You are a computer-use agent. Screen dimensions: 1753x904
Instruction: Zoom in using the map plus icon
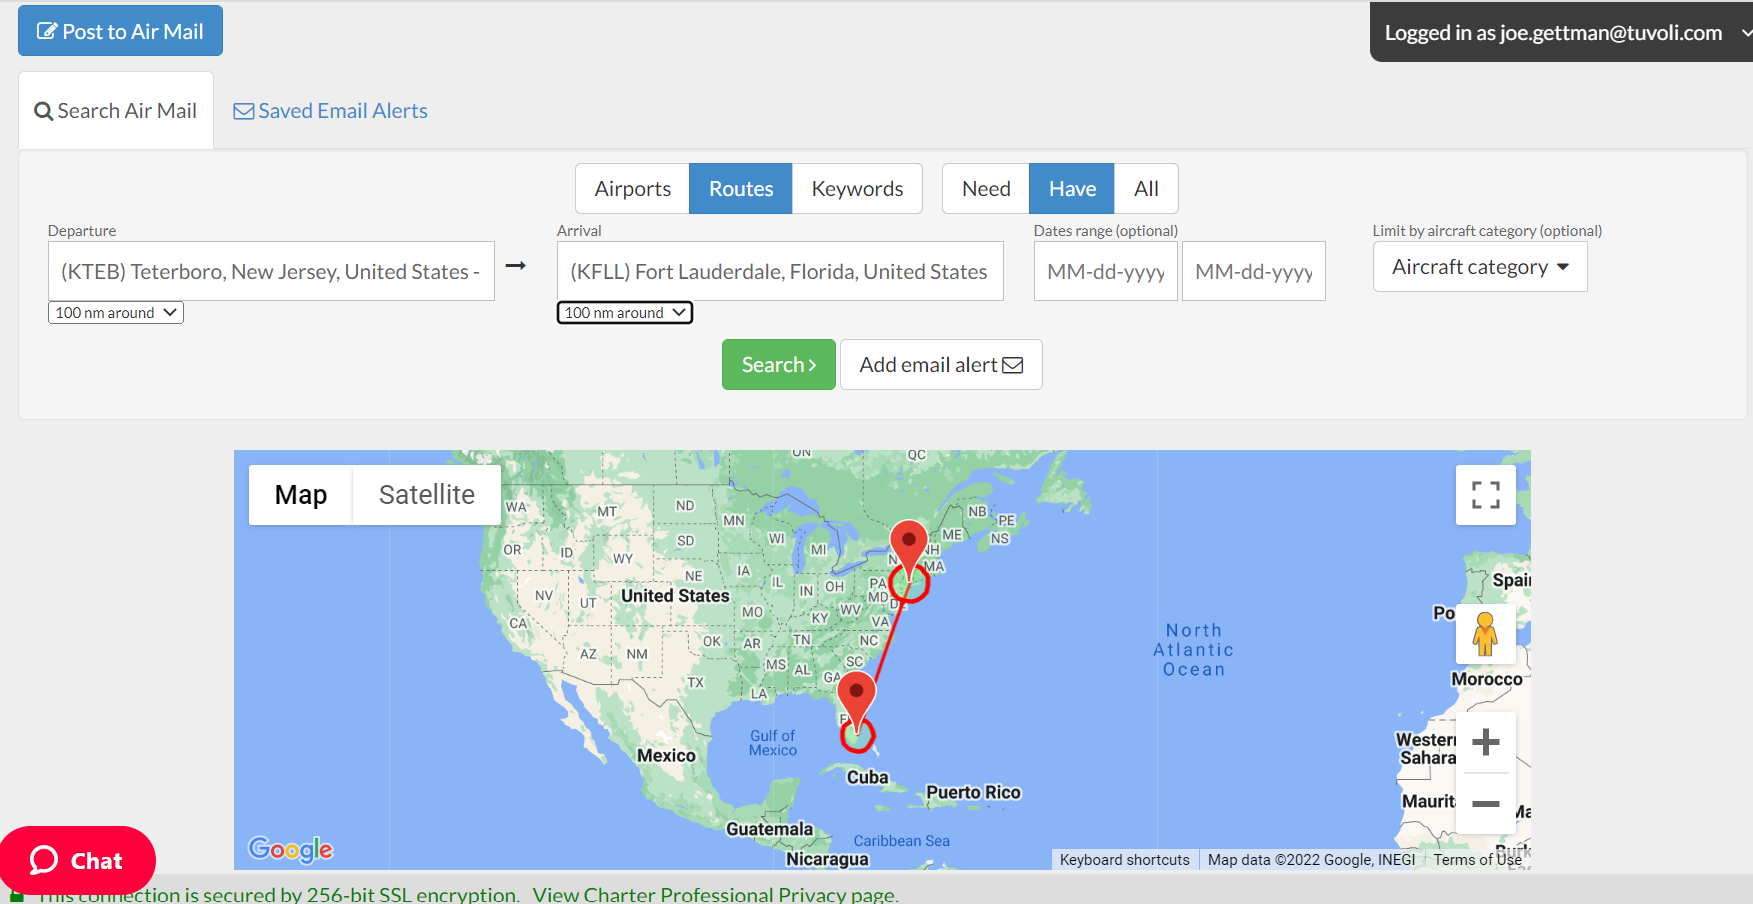tap(1485, 742)
